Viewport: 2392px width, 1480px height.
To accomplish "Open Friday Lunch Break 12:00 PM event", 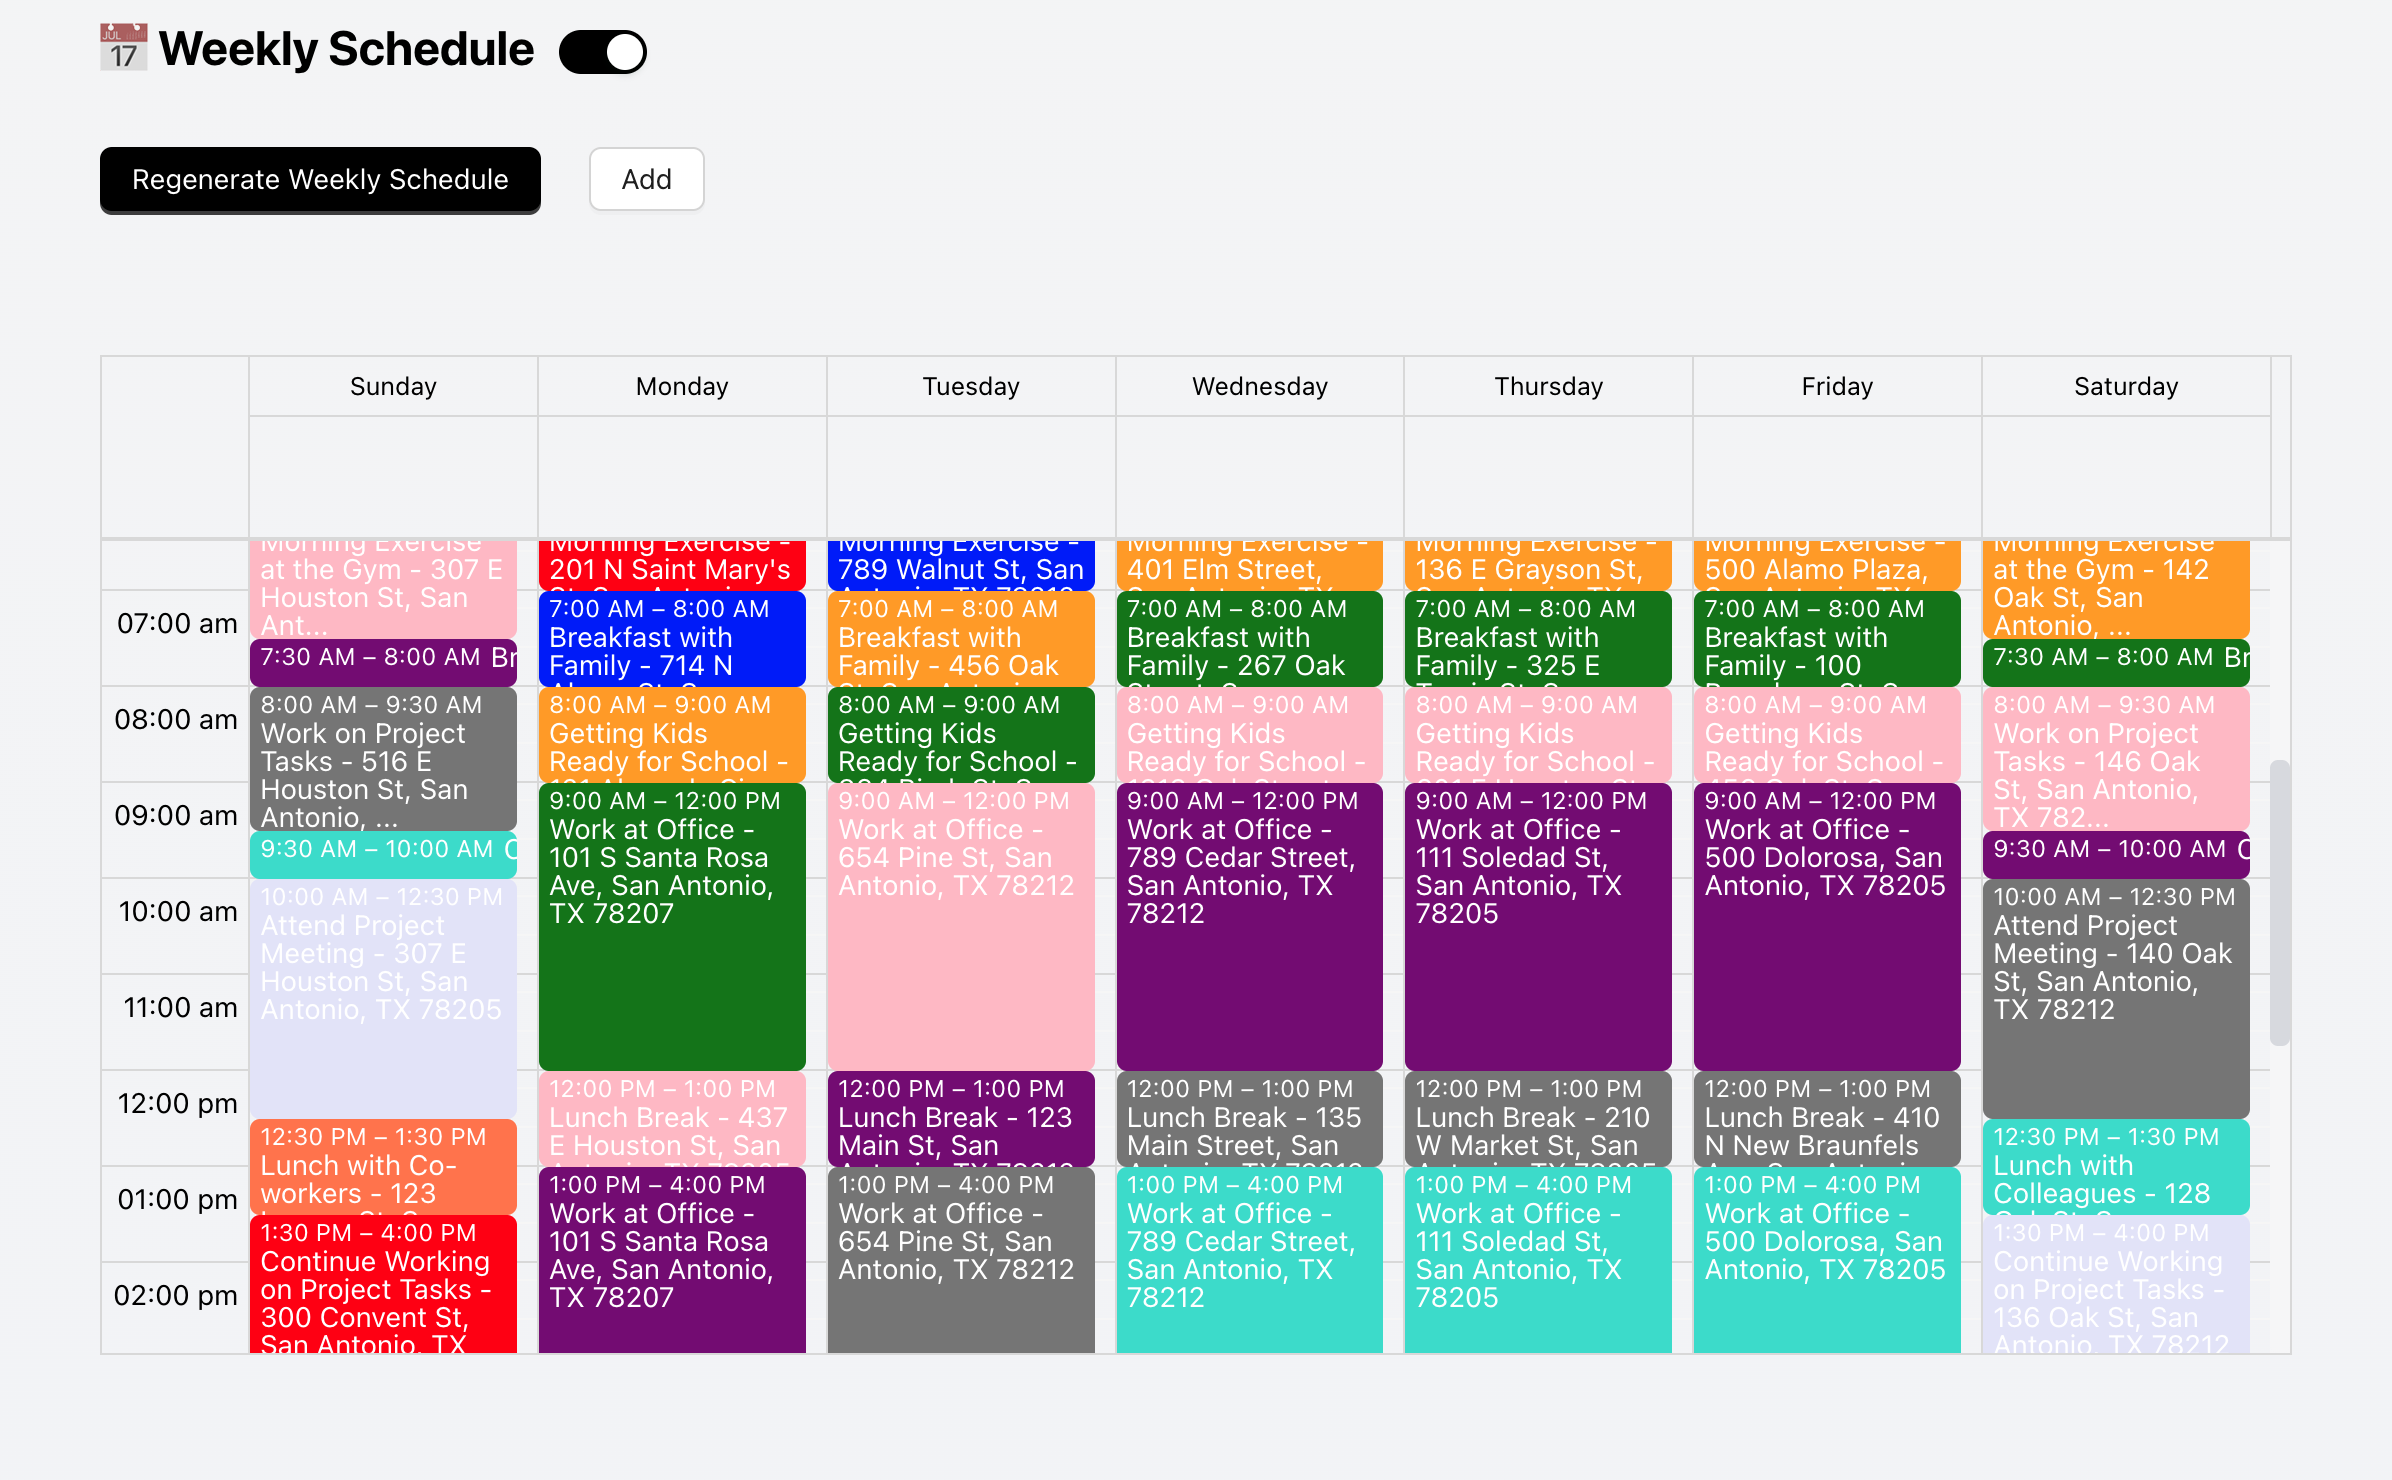I will pos(1826,1118).
